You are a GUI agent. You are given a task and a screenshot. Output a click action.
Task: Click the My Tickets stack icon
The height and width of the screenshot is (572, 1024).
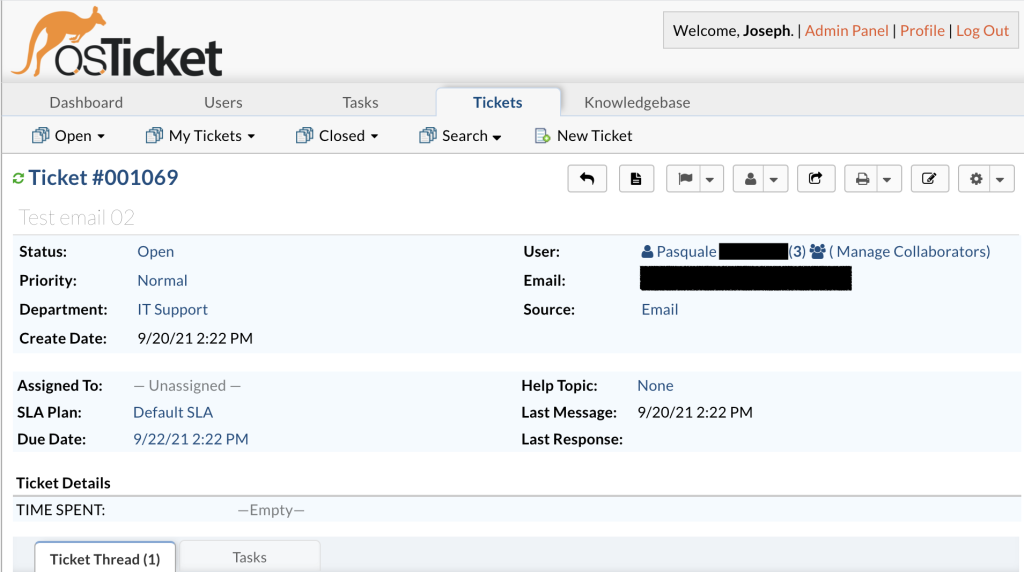click(154, 135)
